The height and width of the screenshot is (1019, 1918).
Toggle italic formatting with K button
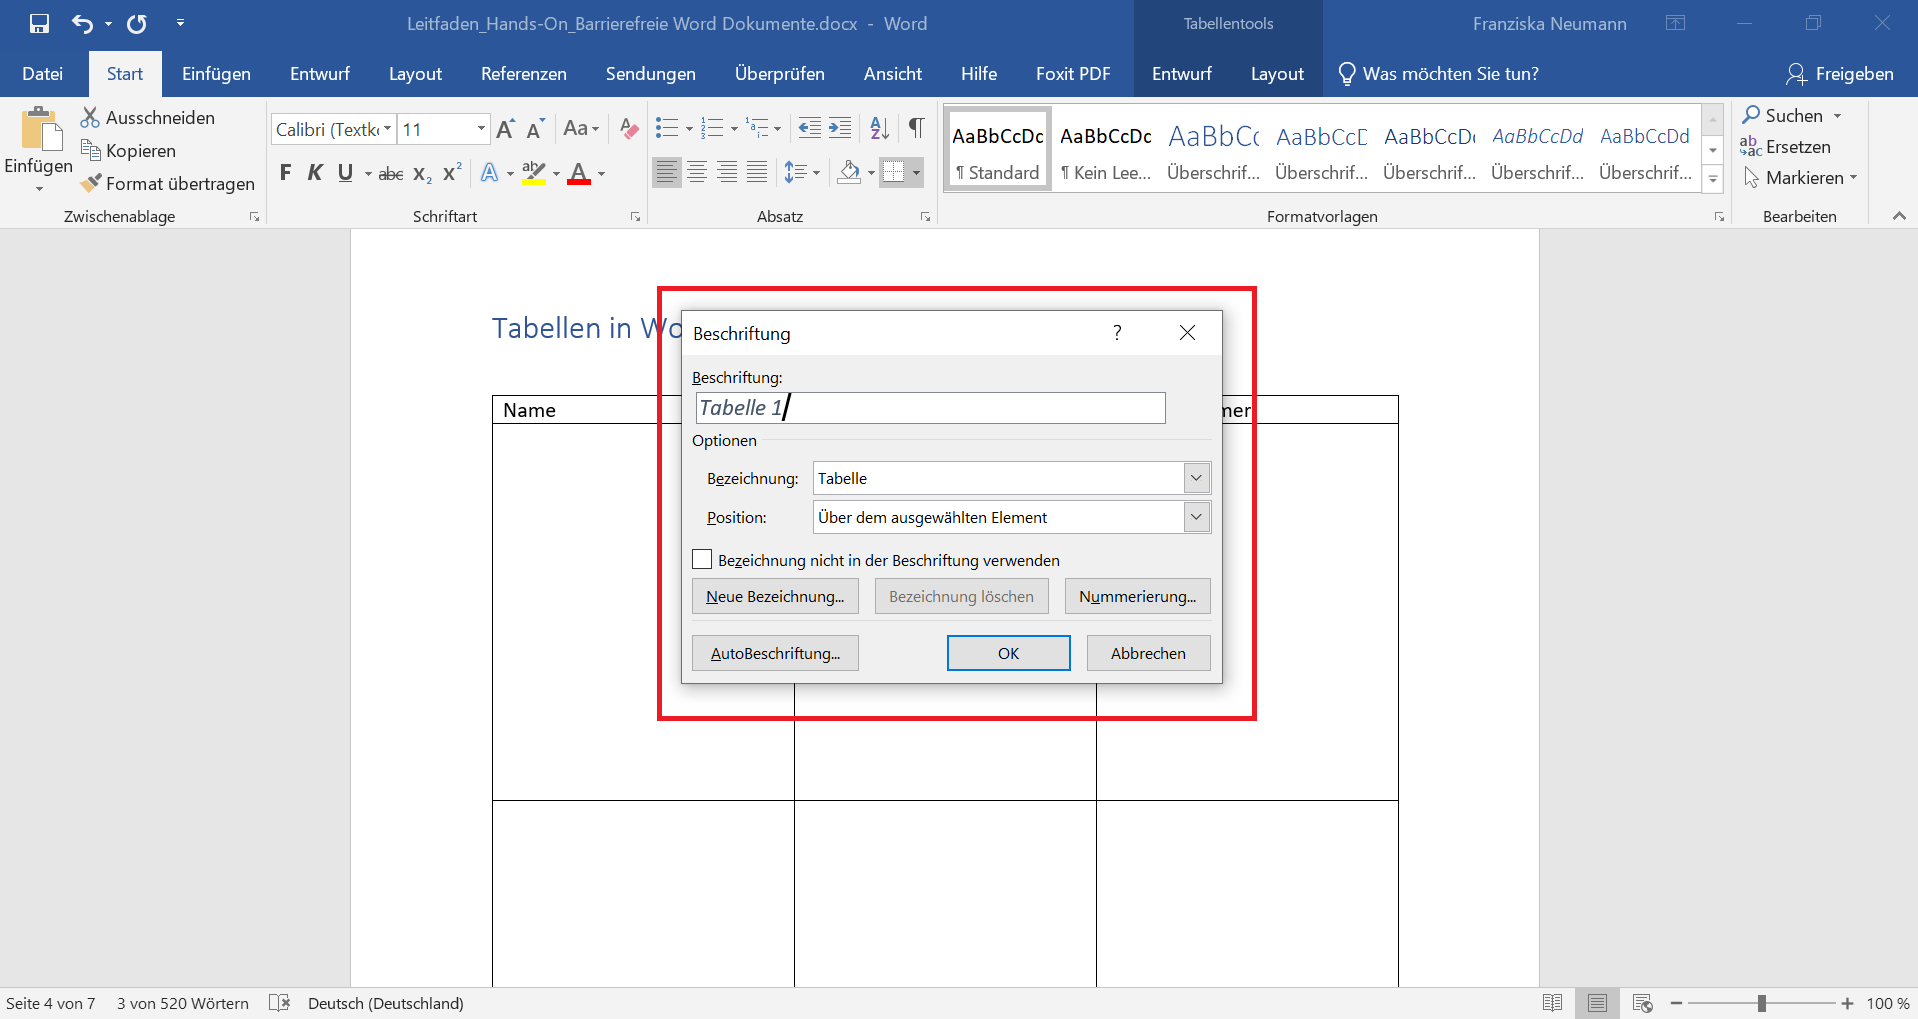(315, 173)
